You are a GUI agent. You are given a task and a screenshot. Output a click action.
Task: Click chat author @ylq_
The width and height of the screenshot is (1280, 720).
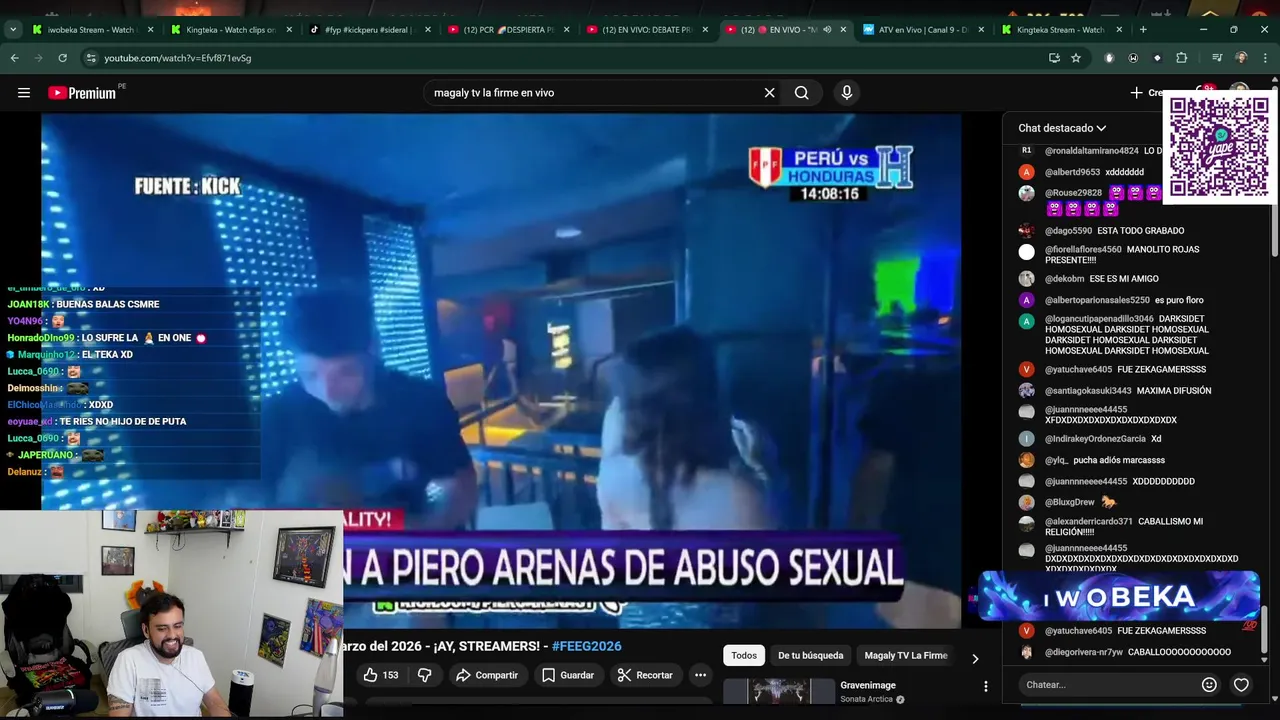[1057, 461]
